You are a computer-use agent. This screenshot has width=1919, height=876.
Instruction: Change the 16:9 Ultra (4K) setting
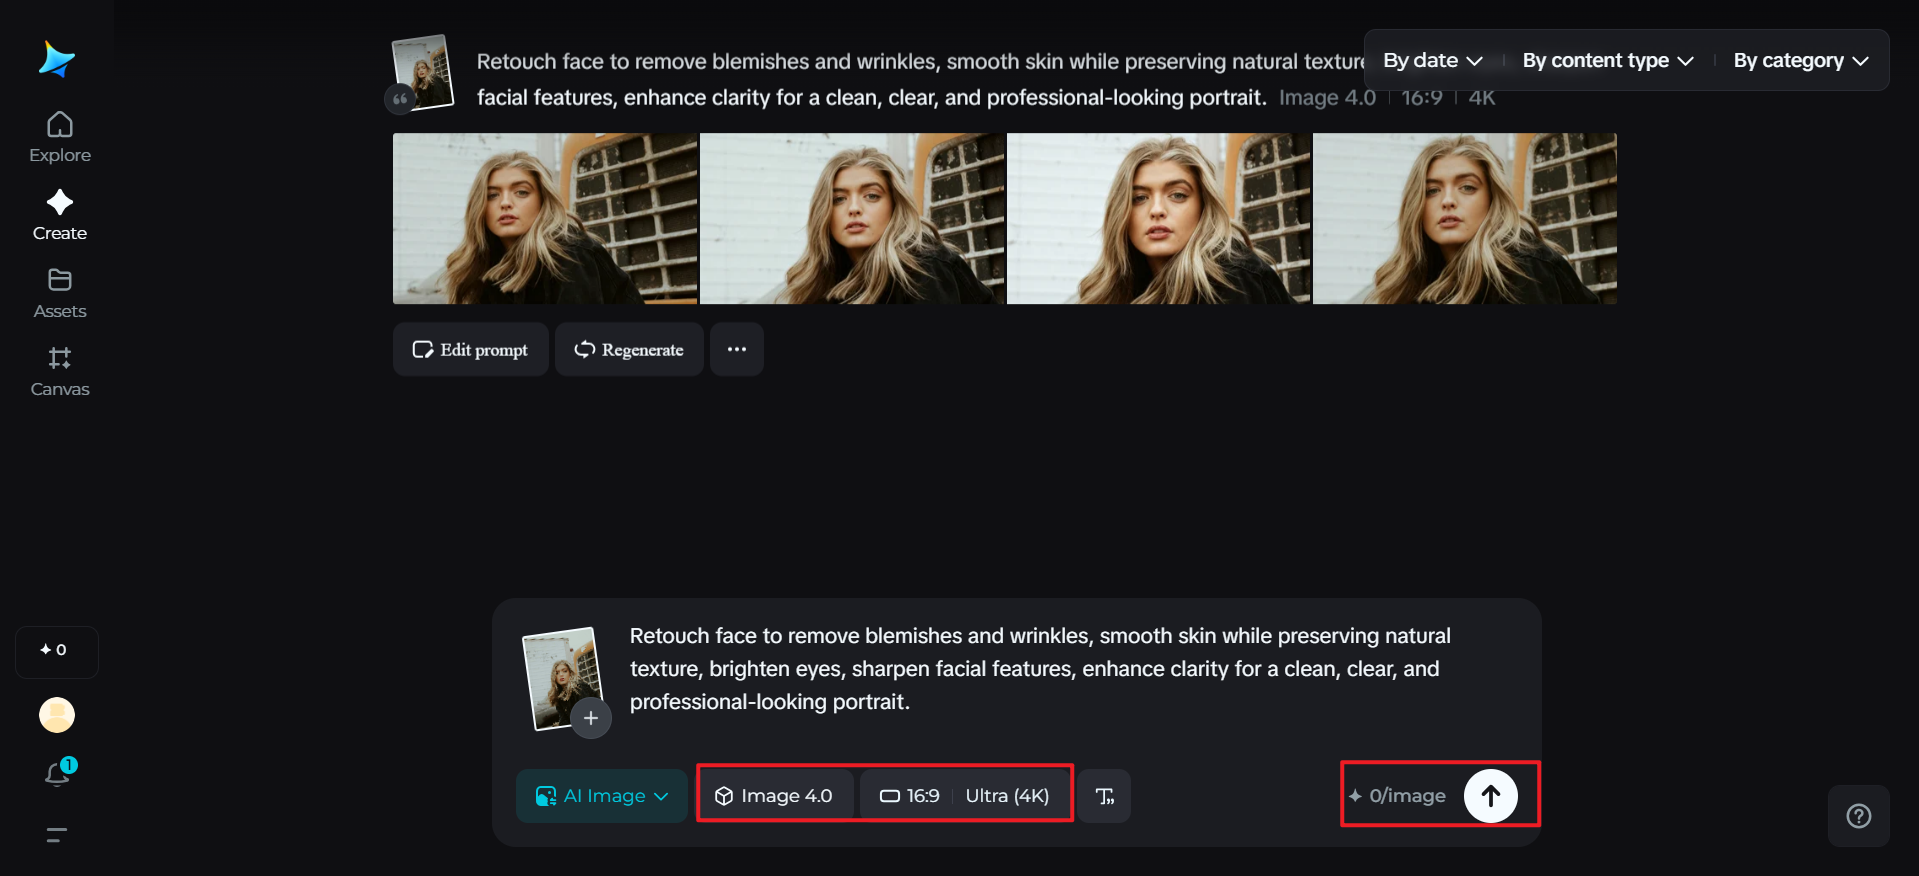(x=965, y=796)
